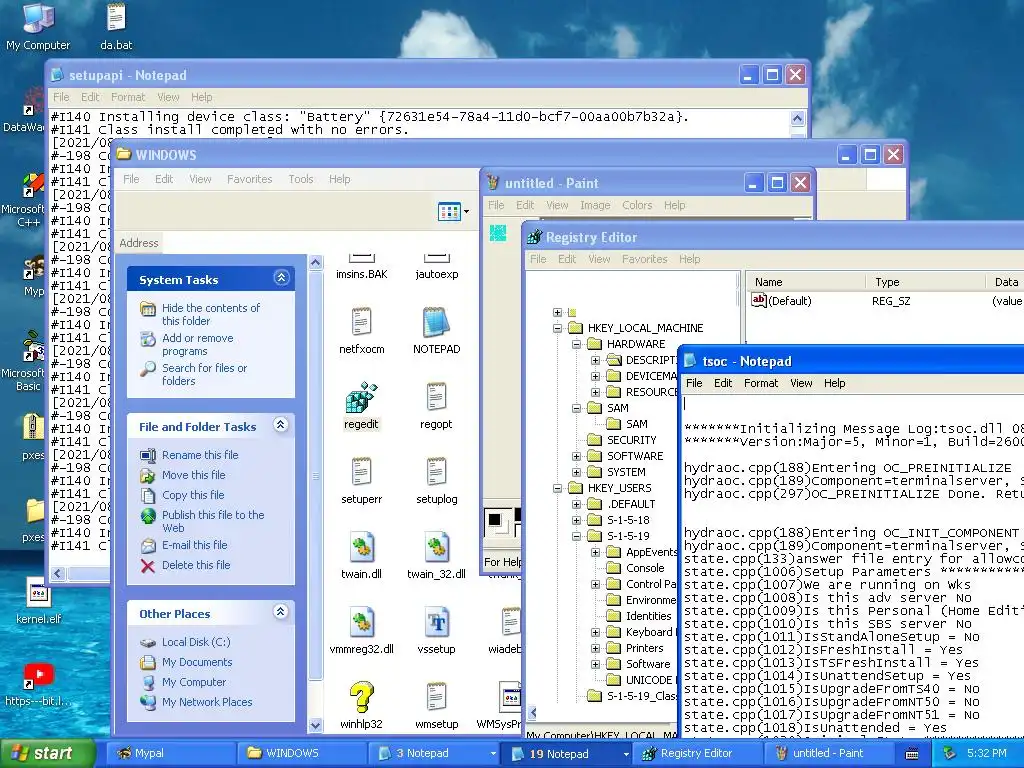
Task: Open kernel.elf desktop icon
Action: 38,602
